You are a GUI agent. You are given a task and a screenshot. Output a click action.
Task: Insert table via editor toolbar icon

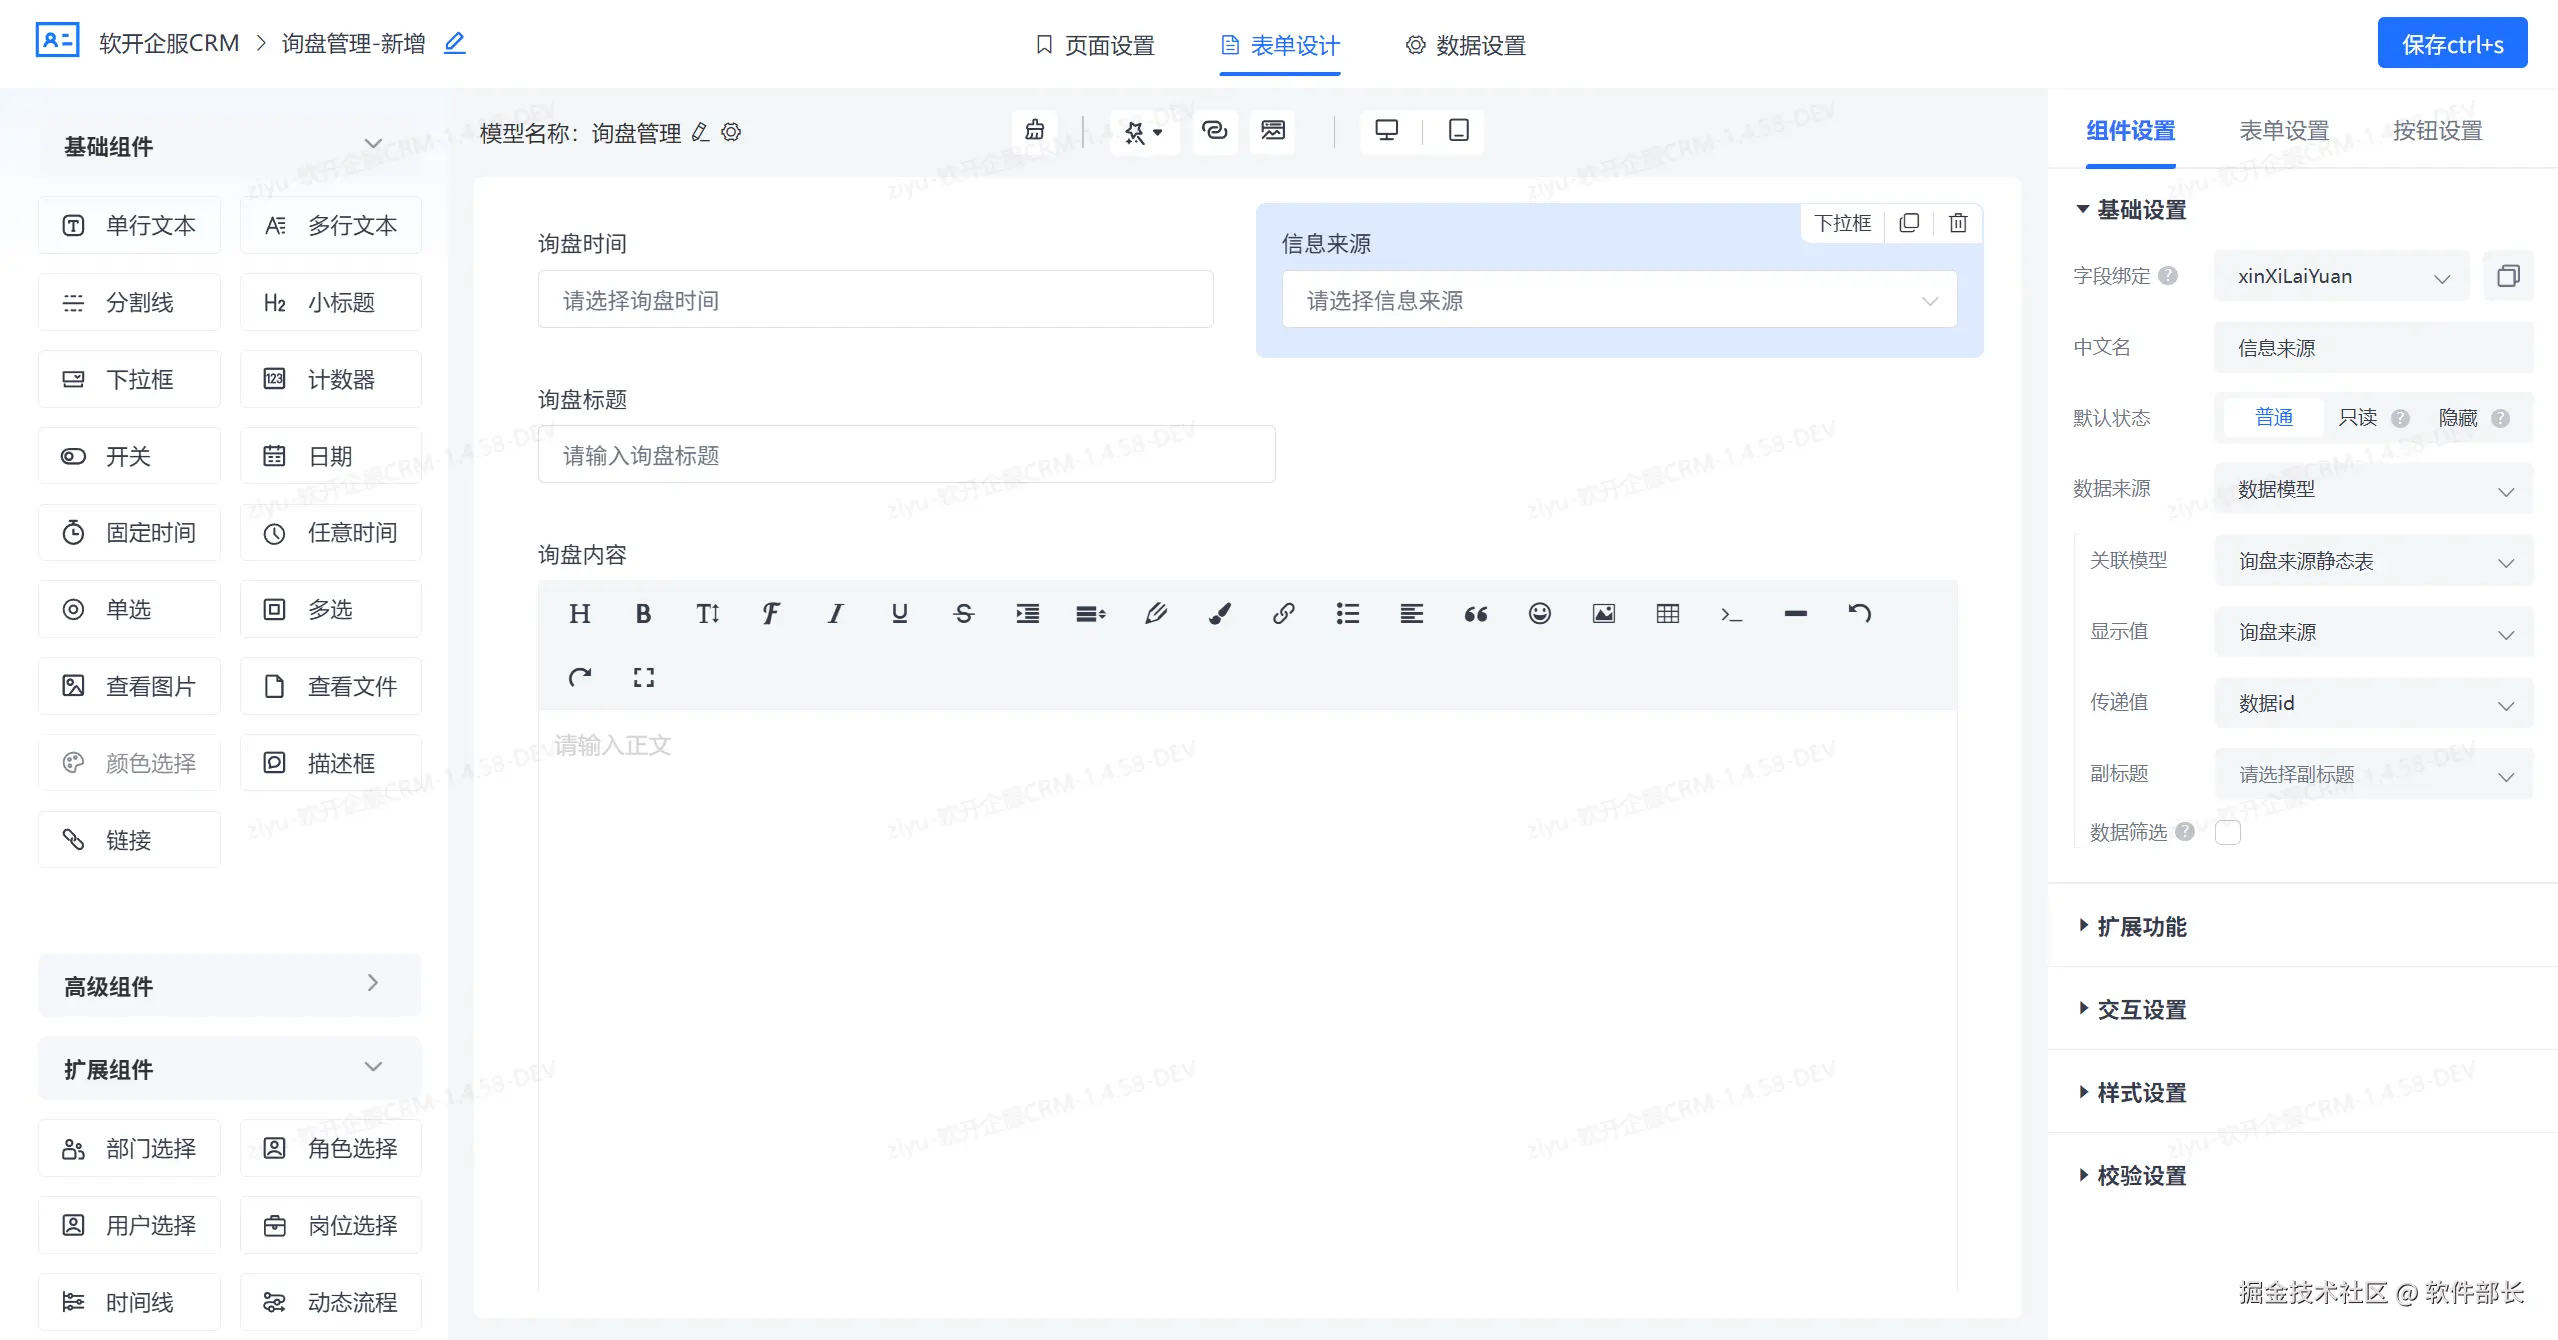pyautogui.click(x=1667, y=614)
